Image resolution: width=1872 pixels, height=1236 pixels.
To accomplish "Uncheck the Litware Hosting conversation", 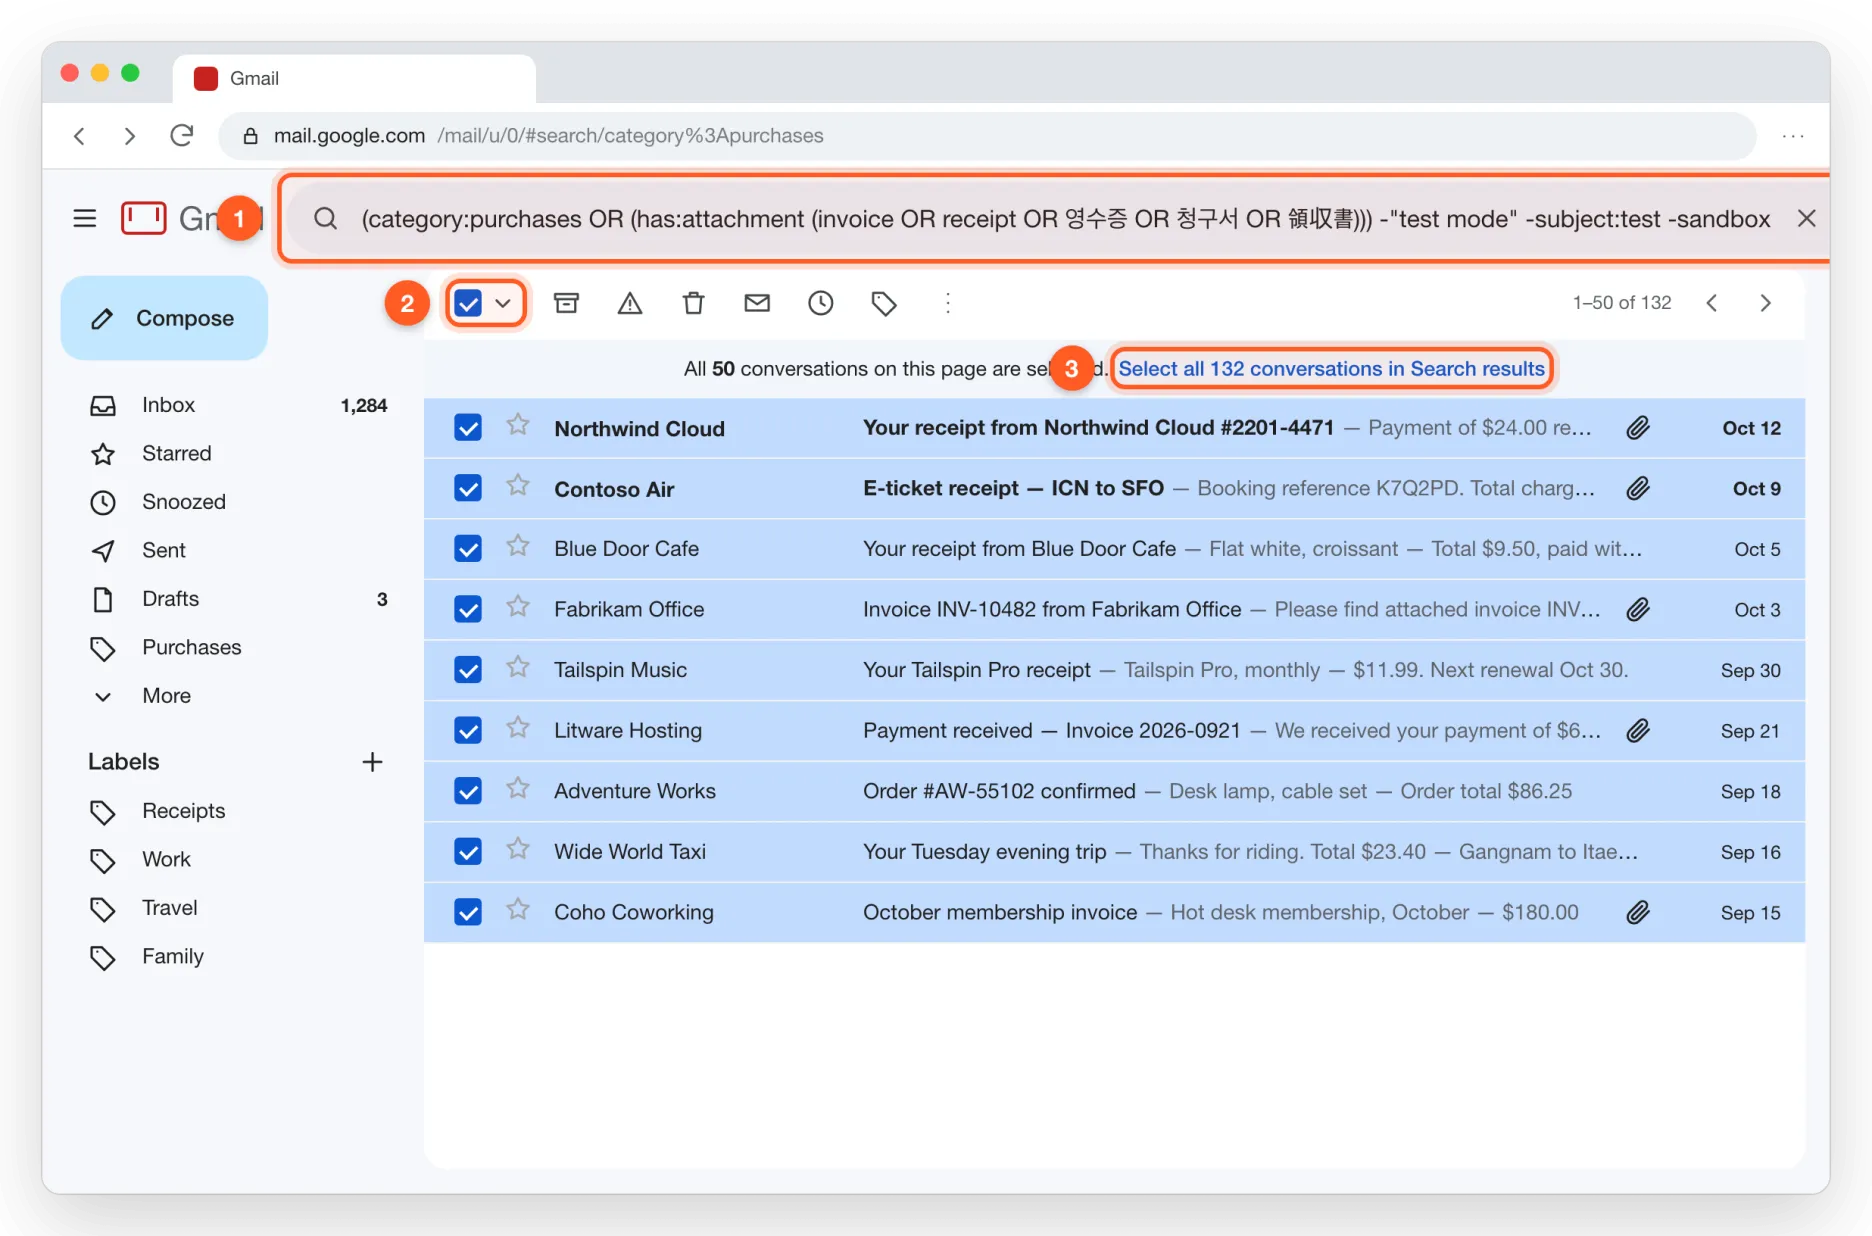I will (468, 730).
